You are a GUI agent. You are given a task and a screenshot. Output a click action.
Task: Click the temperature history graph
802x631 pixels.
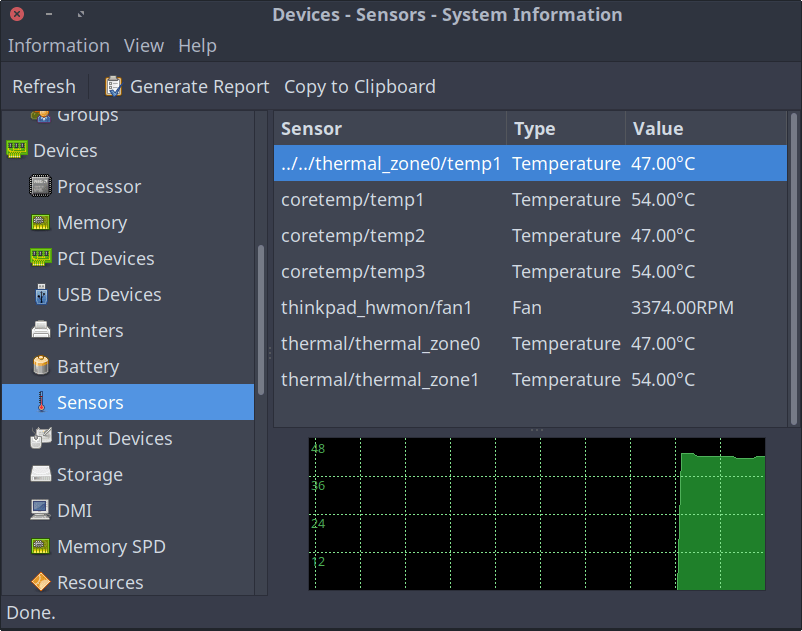point(537,513)
